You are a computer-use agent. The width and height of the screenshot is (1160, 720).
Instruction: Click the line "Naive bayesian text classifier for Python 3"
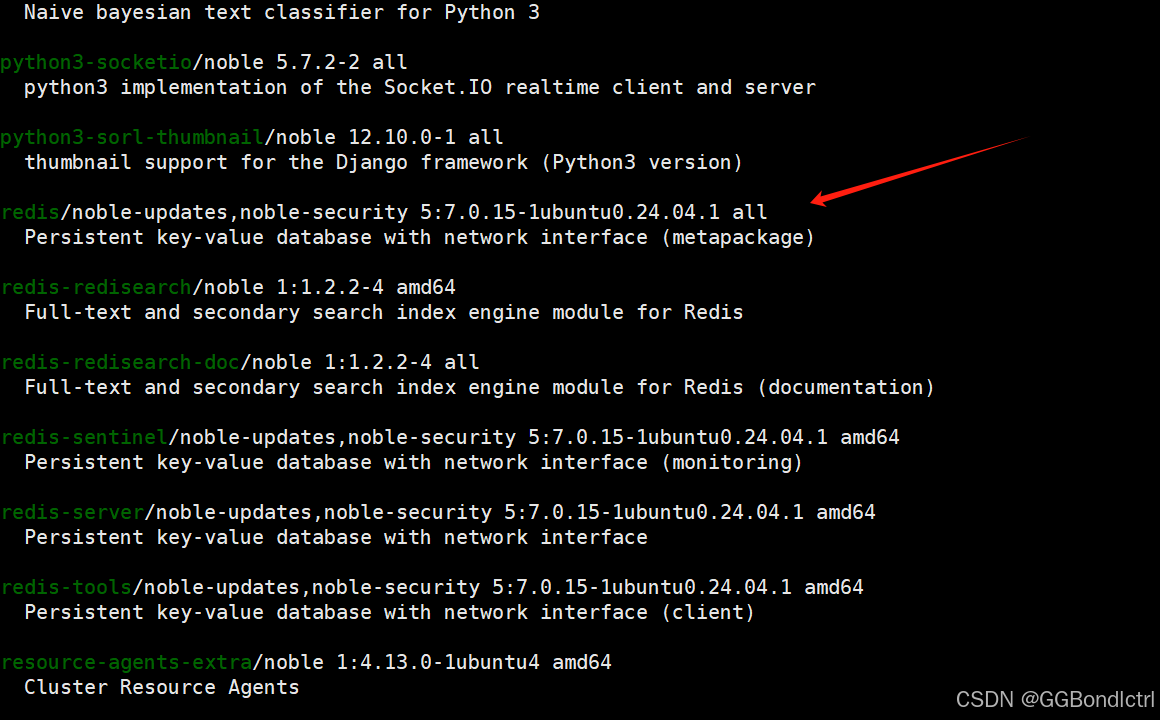click(x=282, y=13)
